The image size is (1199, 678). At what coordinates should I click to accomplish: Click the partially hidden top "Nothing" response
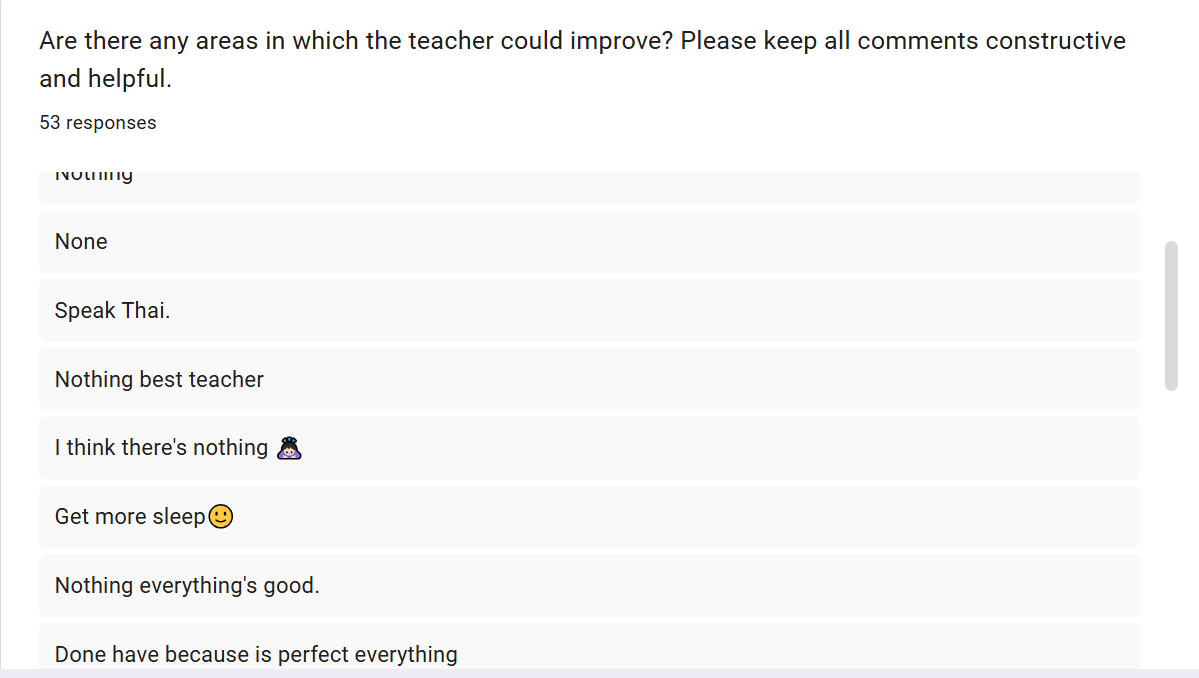94,177
